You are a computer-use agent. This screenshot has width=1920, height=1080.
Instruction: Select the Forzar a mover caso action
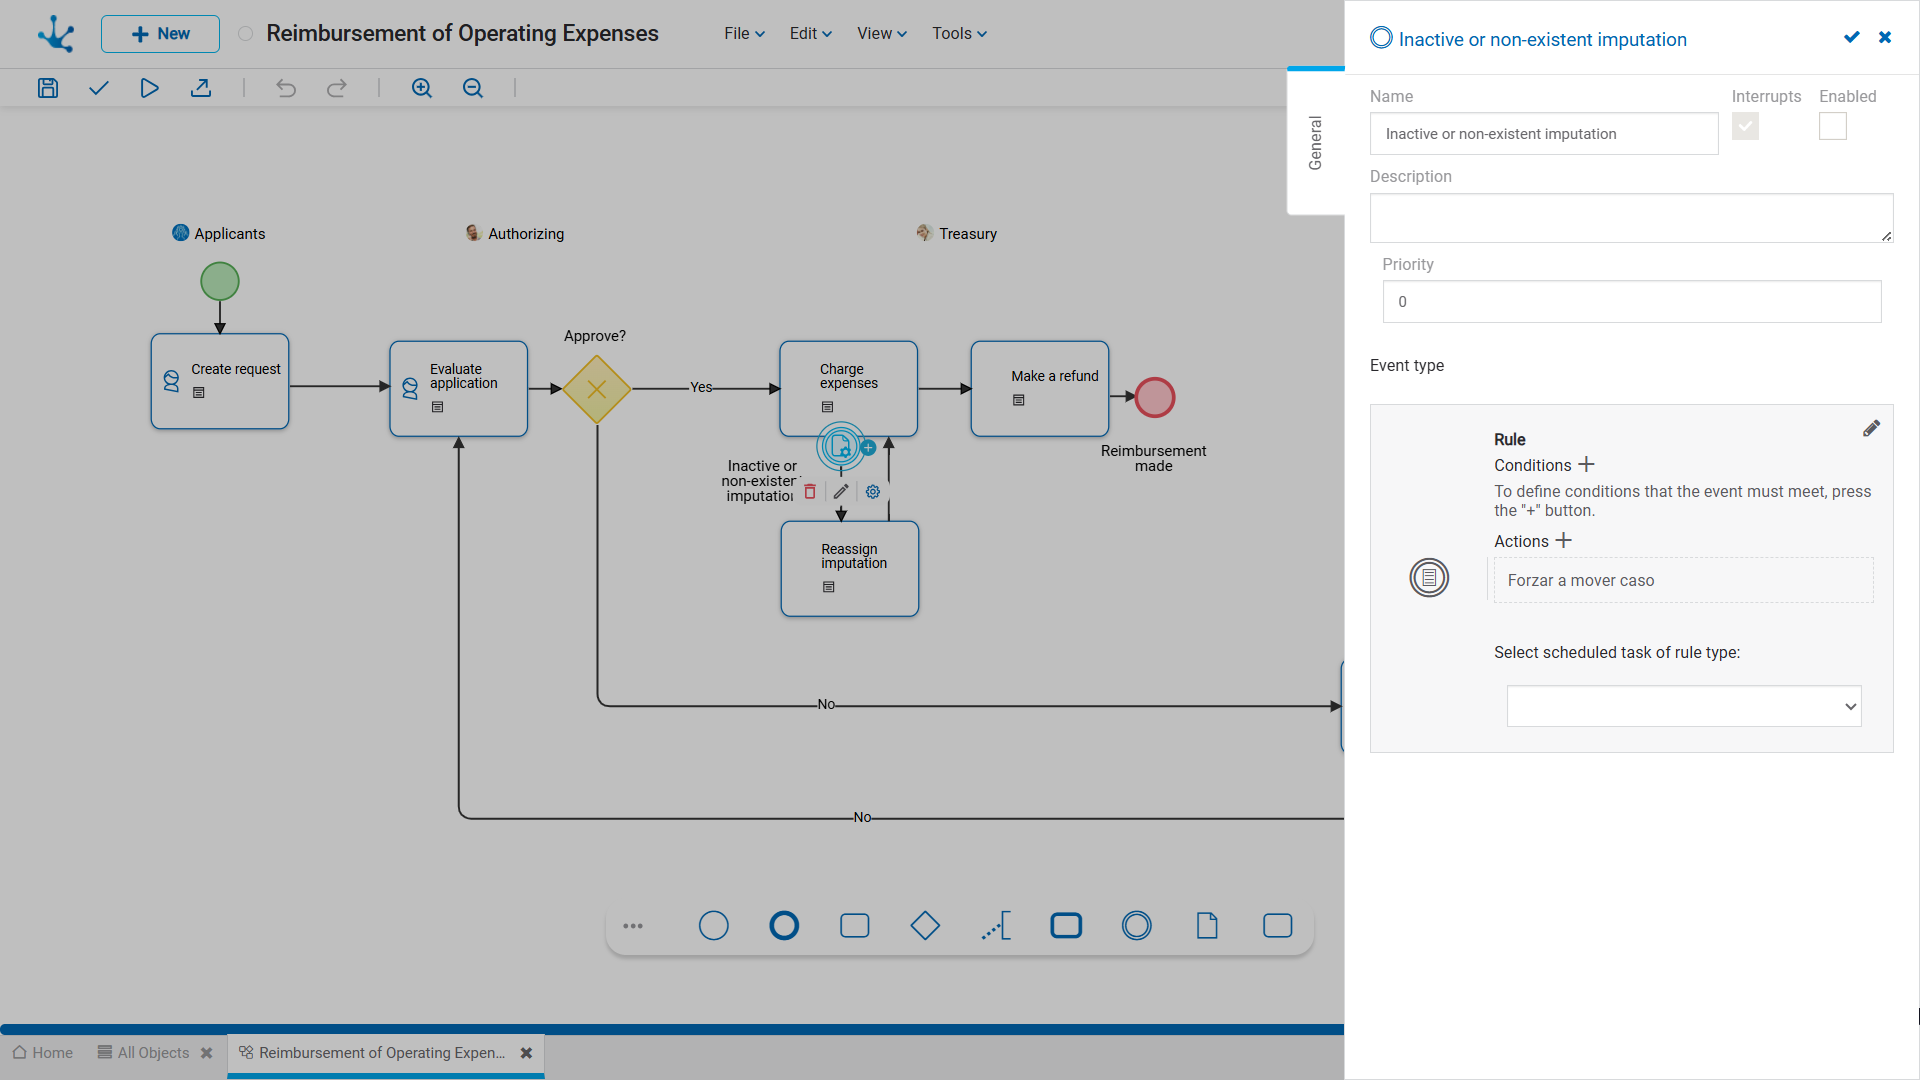[1683, 580]
